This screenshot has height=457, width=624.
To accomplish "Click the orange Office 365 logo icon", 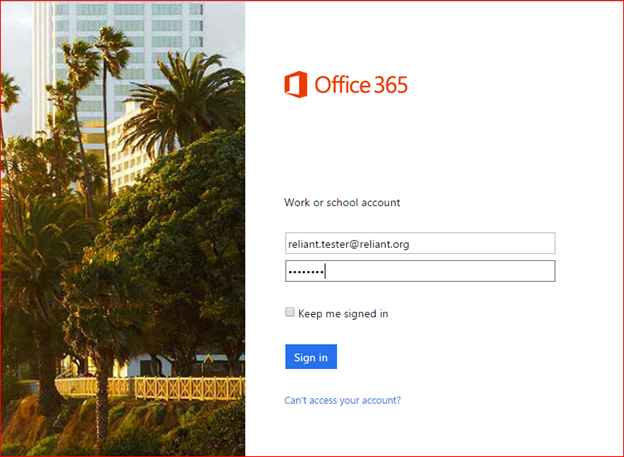I will 296,84.
